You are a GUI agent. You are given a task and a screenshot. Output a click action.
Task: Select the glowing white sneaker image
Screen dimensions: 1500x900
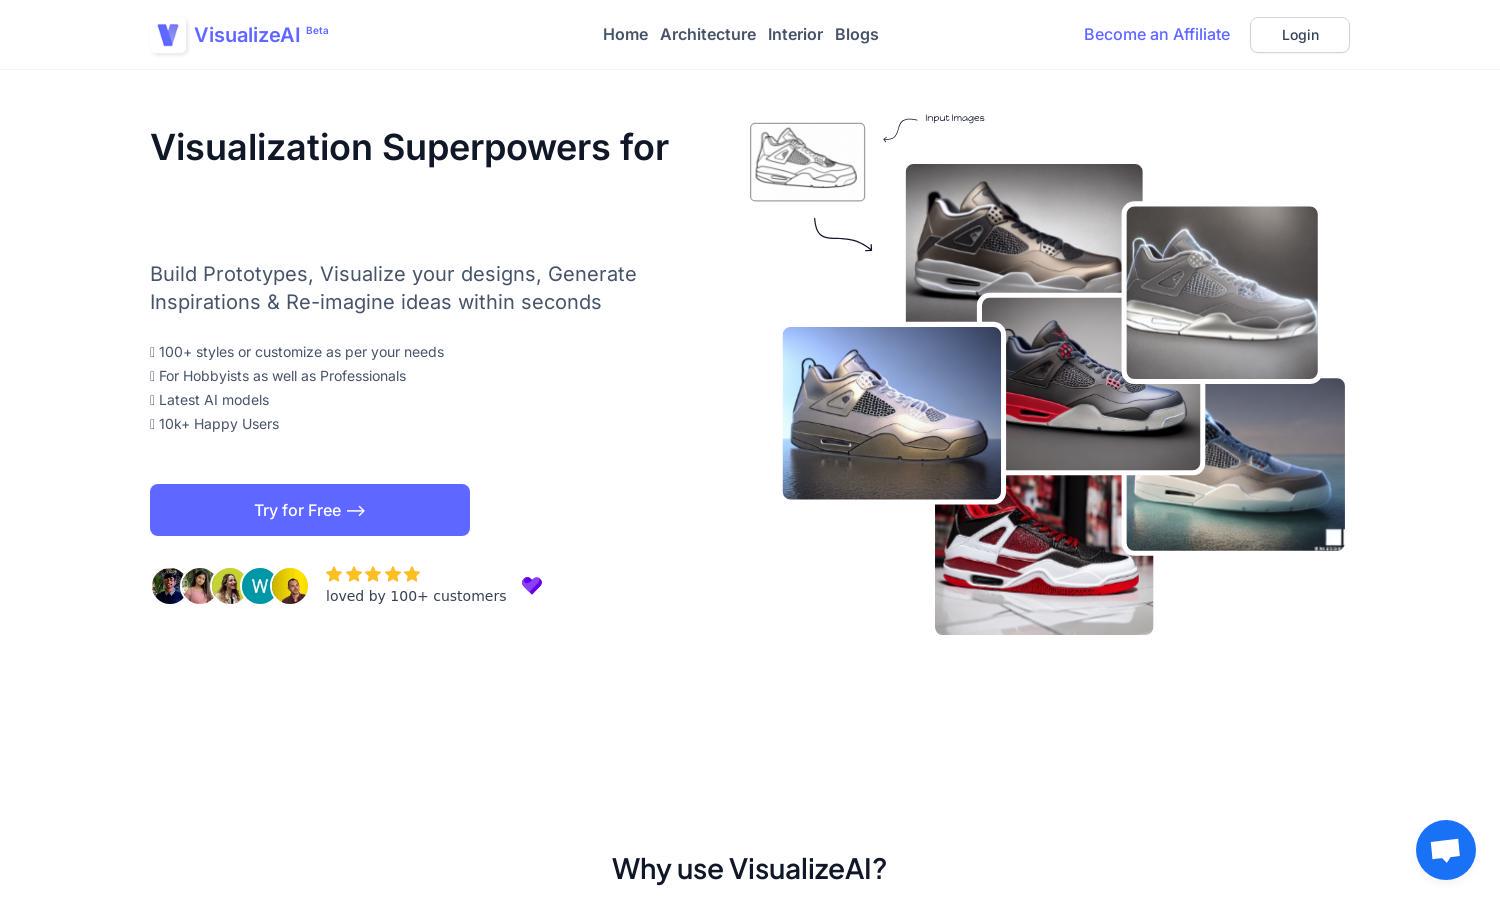click(x=1222, y=293)
